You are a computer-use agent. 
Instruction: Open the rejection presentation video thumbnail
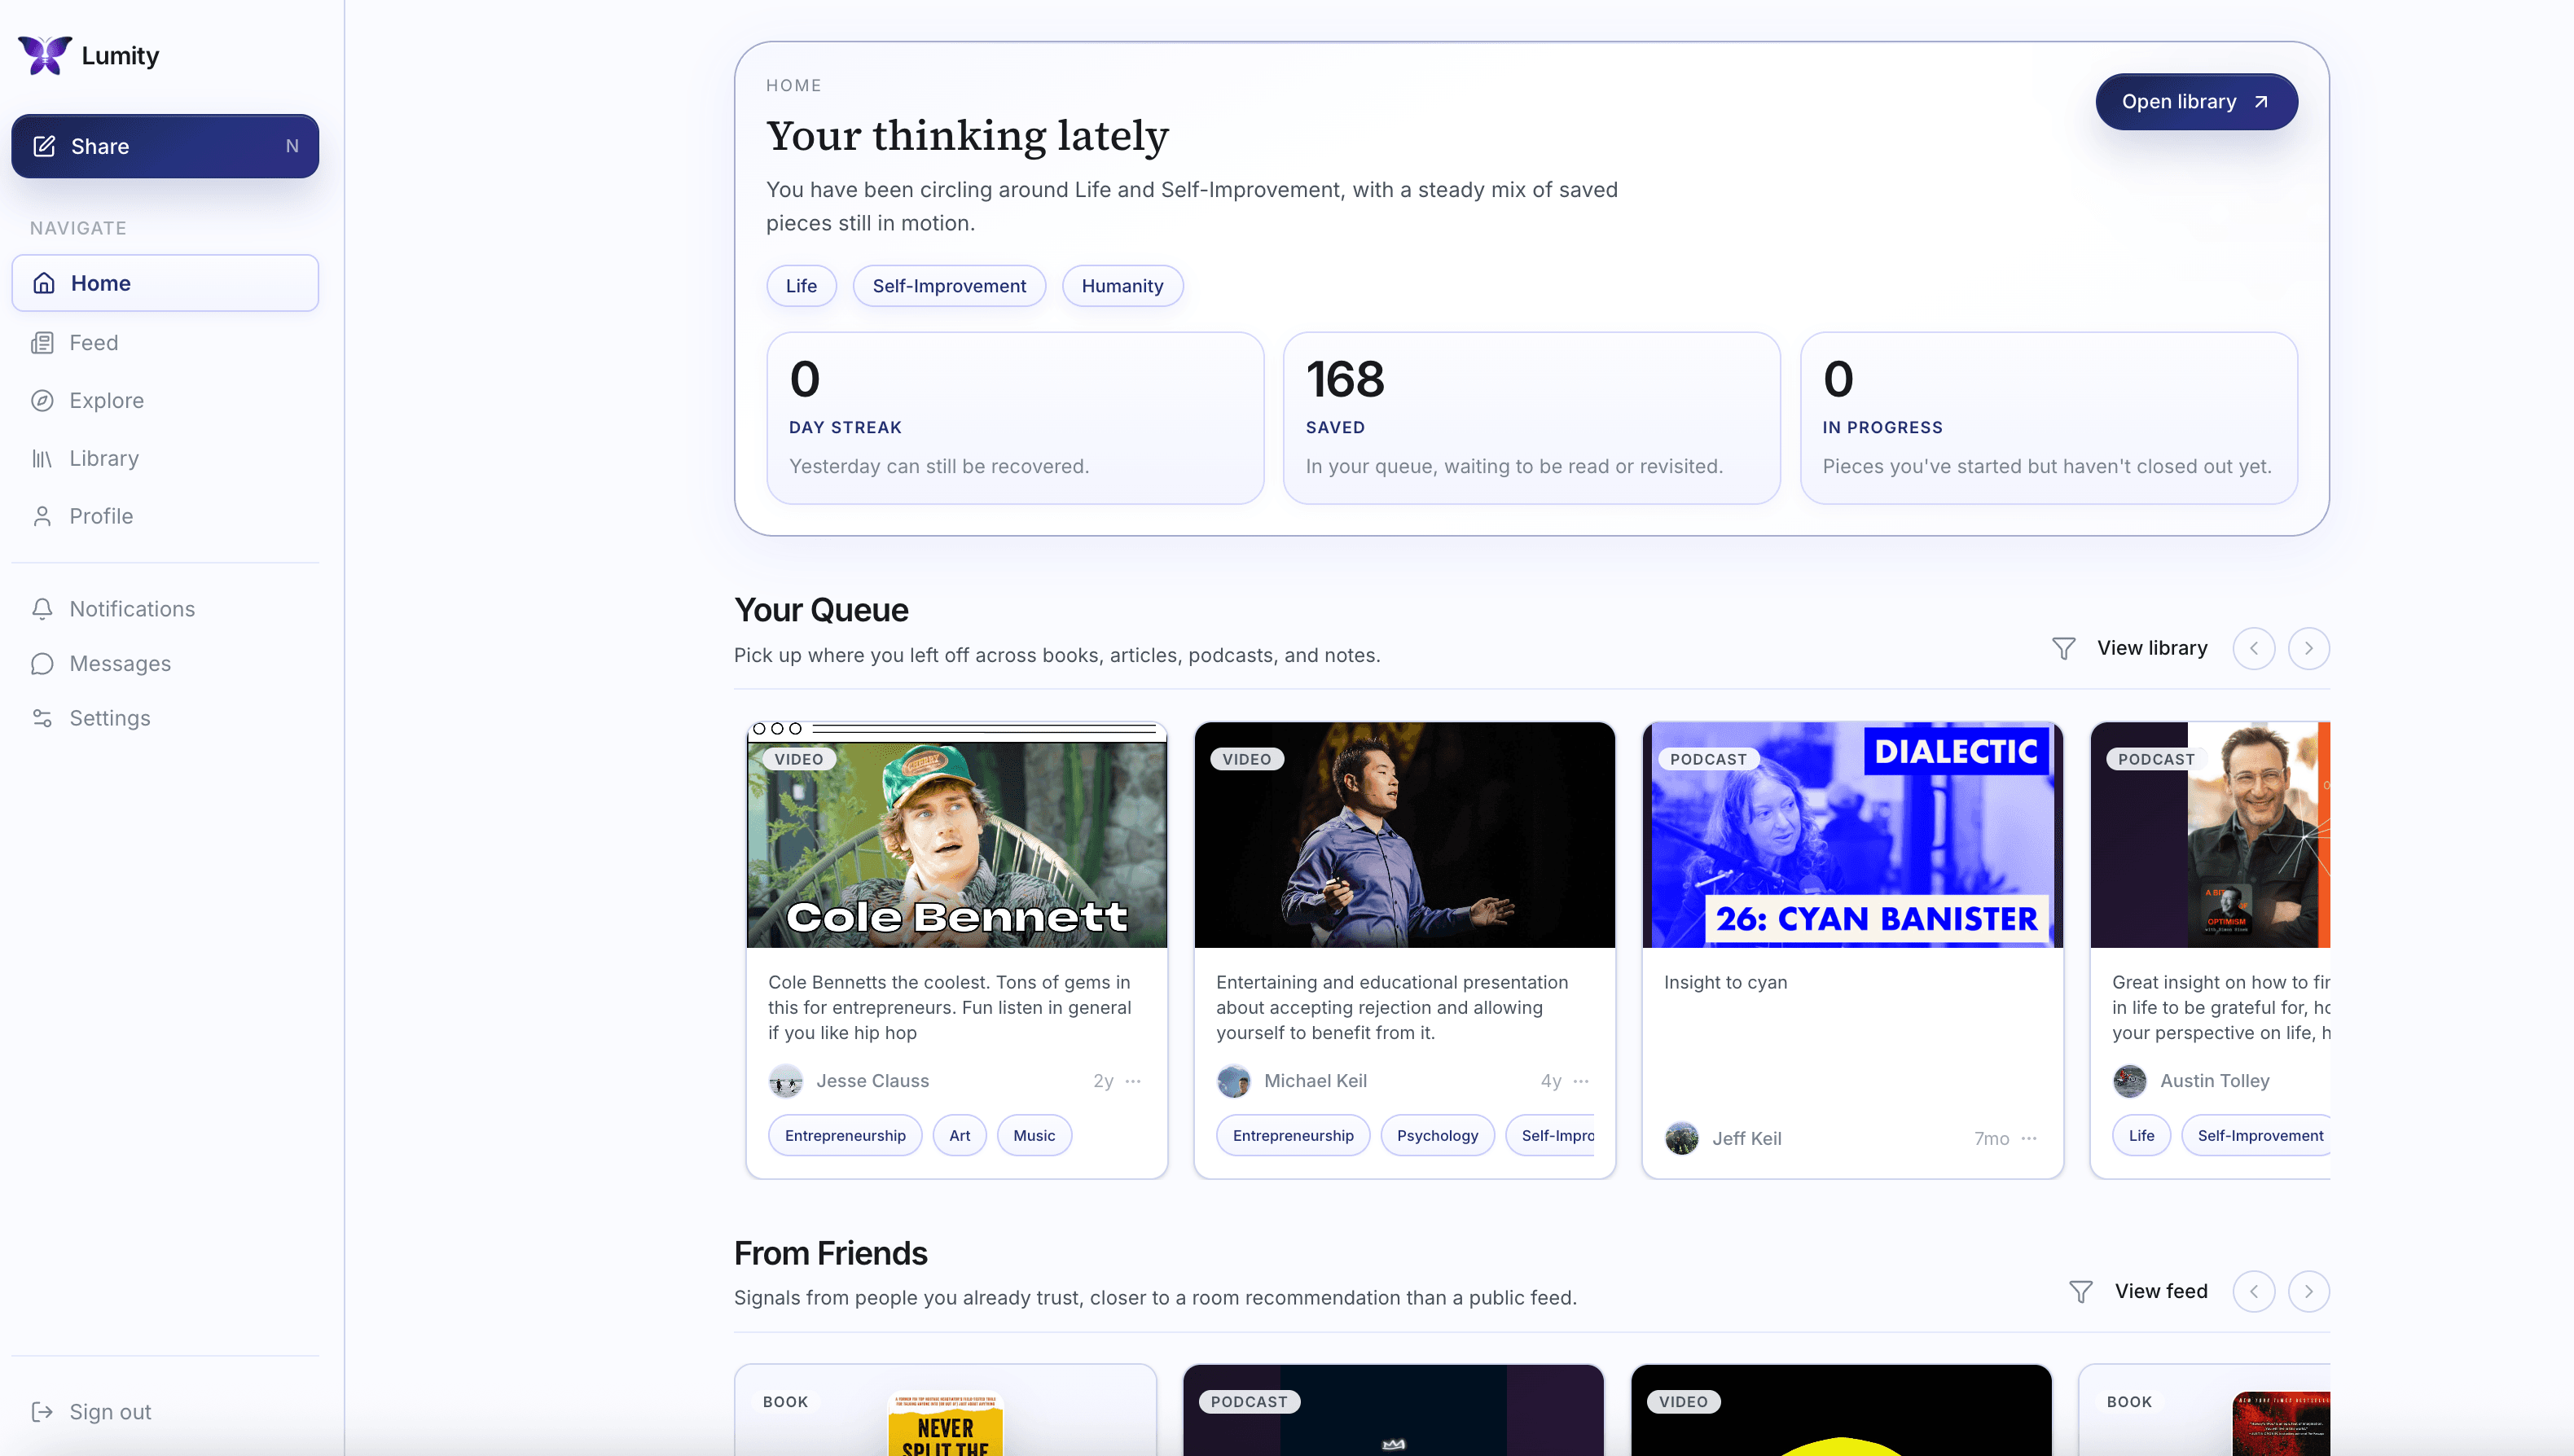click(1404, 835)
